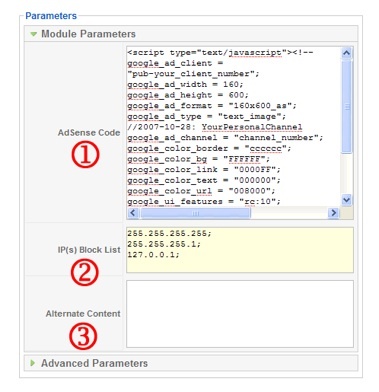Click inside the Alternate Content text area

240,314
